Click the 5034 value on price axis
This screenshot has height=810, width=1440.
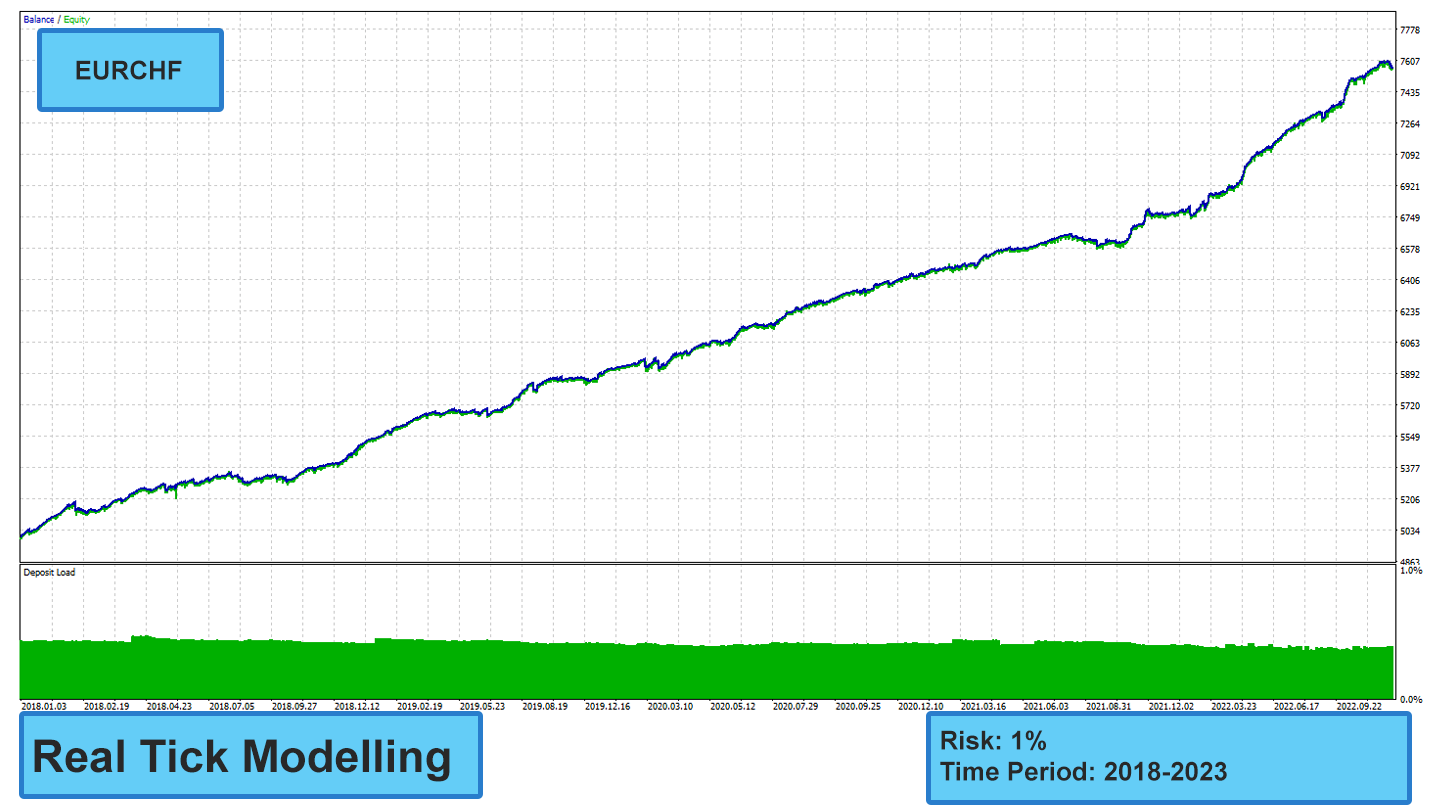[1410, 531]
